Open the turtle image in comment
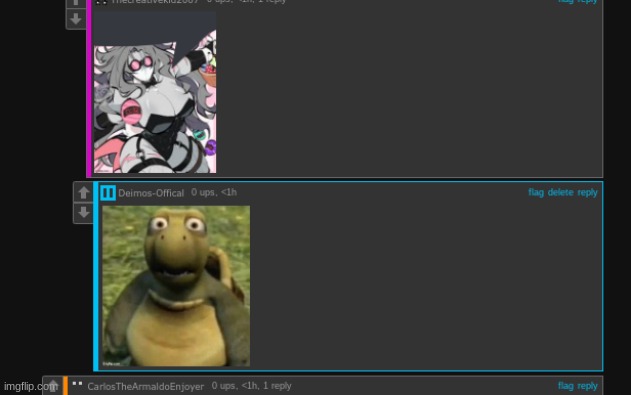This screenshot has height=395, width=631. coord(176,286)
